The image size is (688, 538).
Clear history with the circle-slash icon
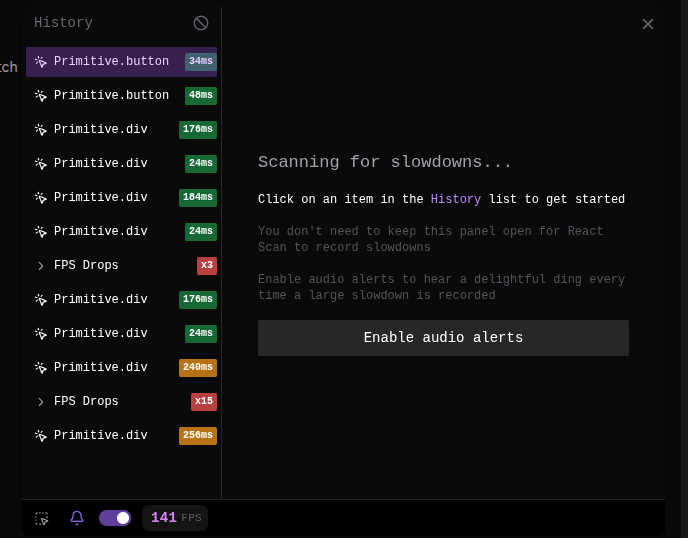coord(201,23)
